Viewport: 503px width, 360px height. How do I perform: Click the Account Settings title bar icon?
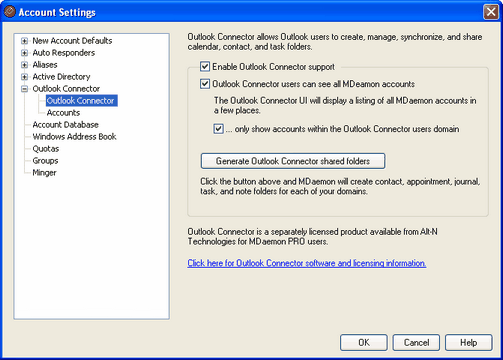point(9,12)
